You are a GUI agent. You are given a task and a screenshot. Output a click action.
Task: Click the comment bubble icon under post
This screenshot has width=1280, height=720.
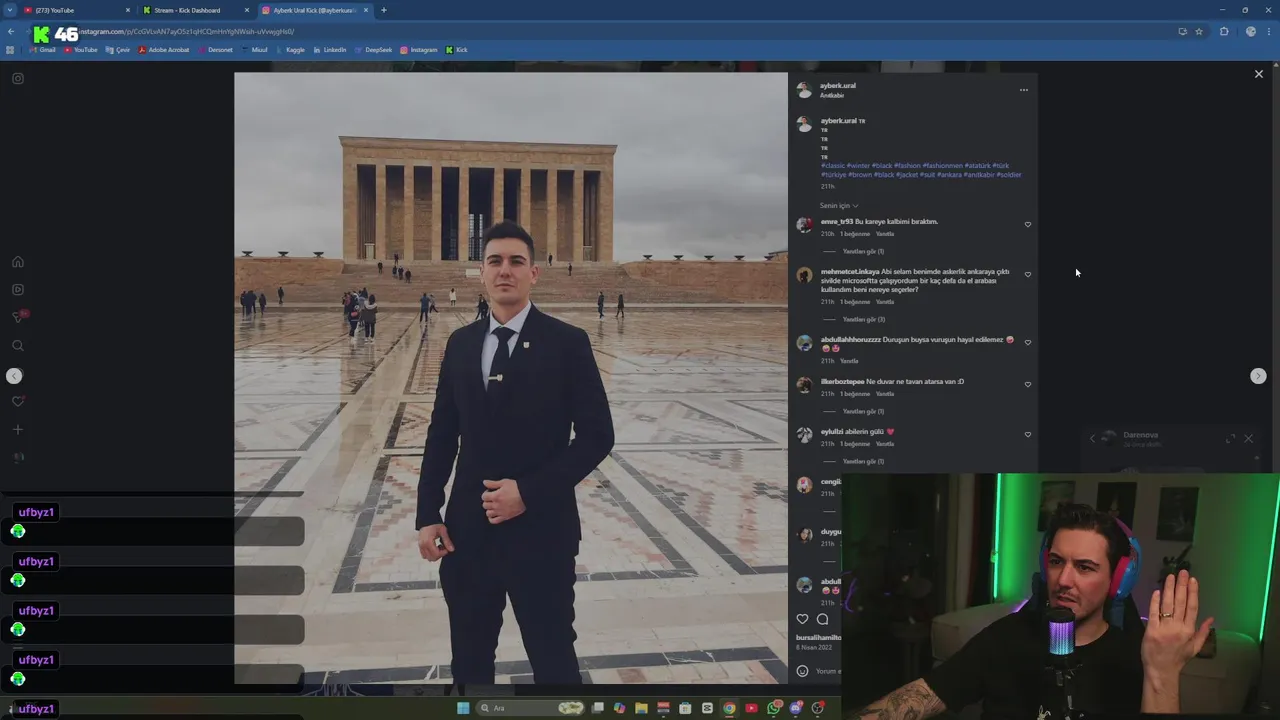[x=822, y=619]
